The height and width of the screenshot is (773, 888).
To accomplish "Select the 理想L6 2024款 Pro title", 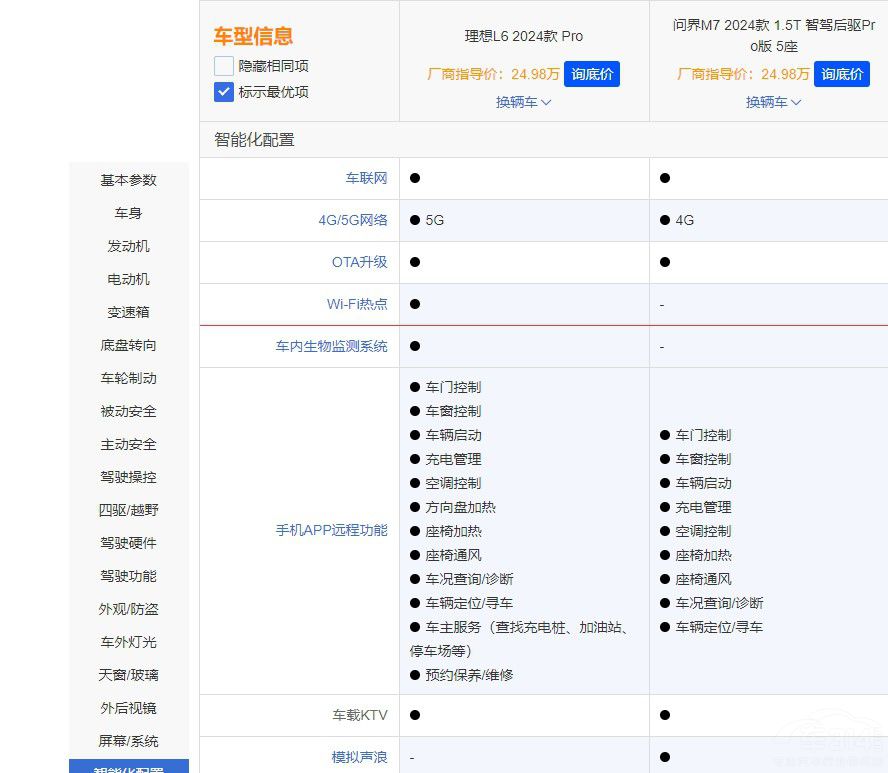I will 524,35.
